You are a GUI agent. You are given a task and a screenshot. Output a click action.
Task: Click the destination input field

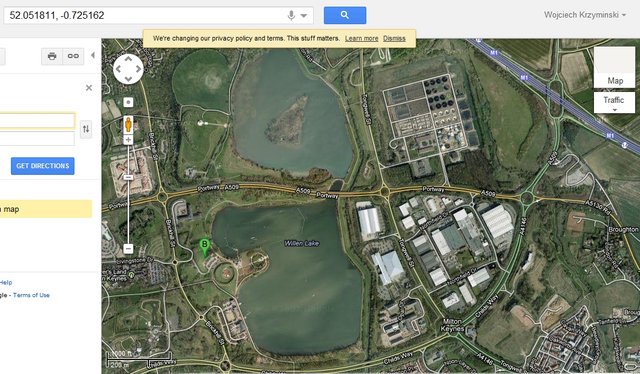tap(37, 138)
